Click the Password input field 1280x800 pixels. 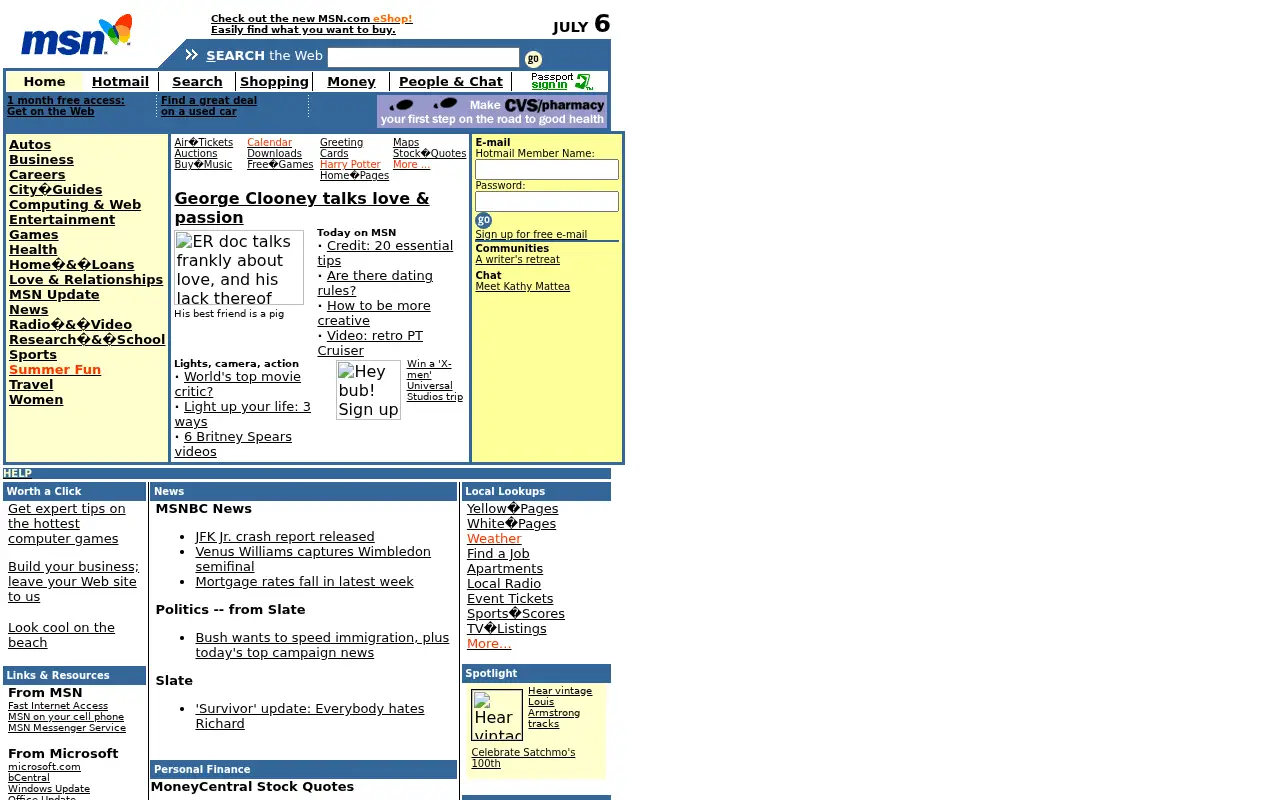547,202
